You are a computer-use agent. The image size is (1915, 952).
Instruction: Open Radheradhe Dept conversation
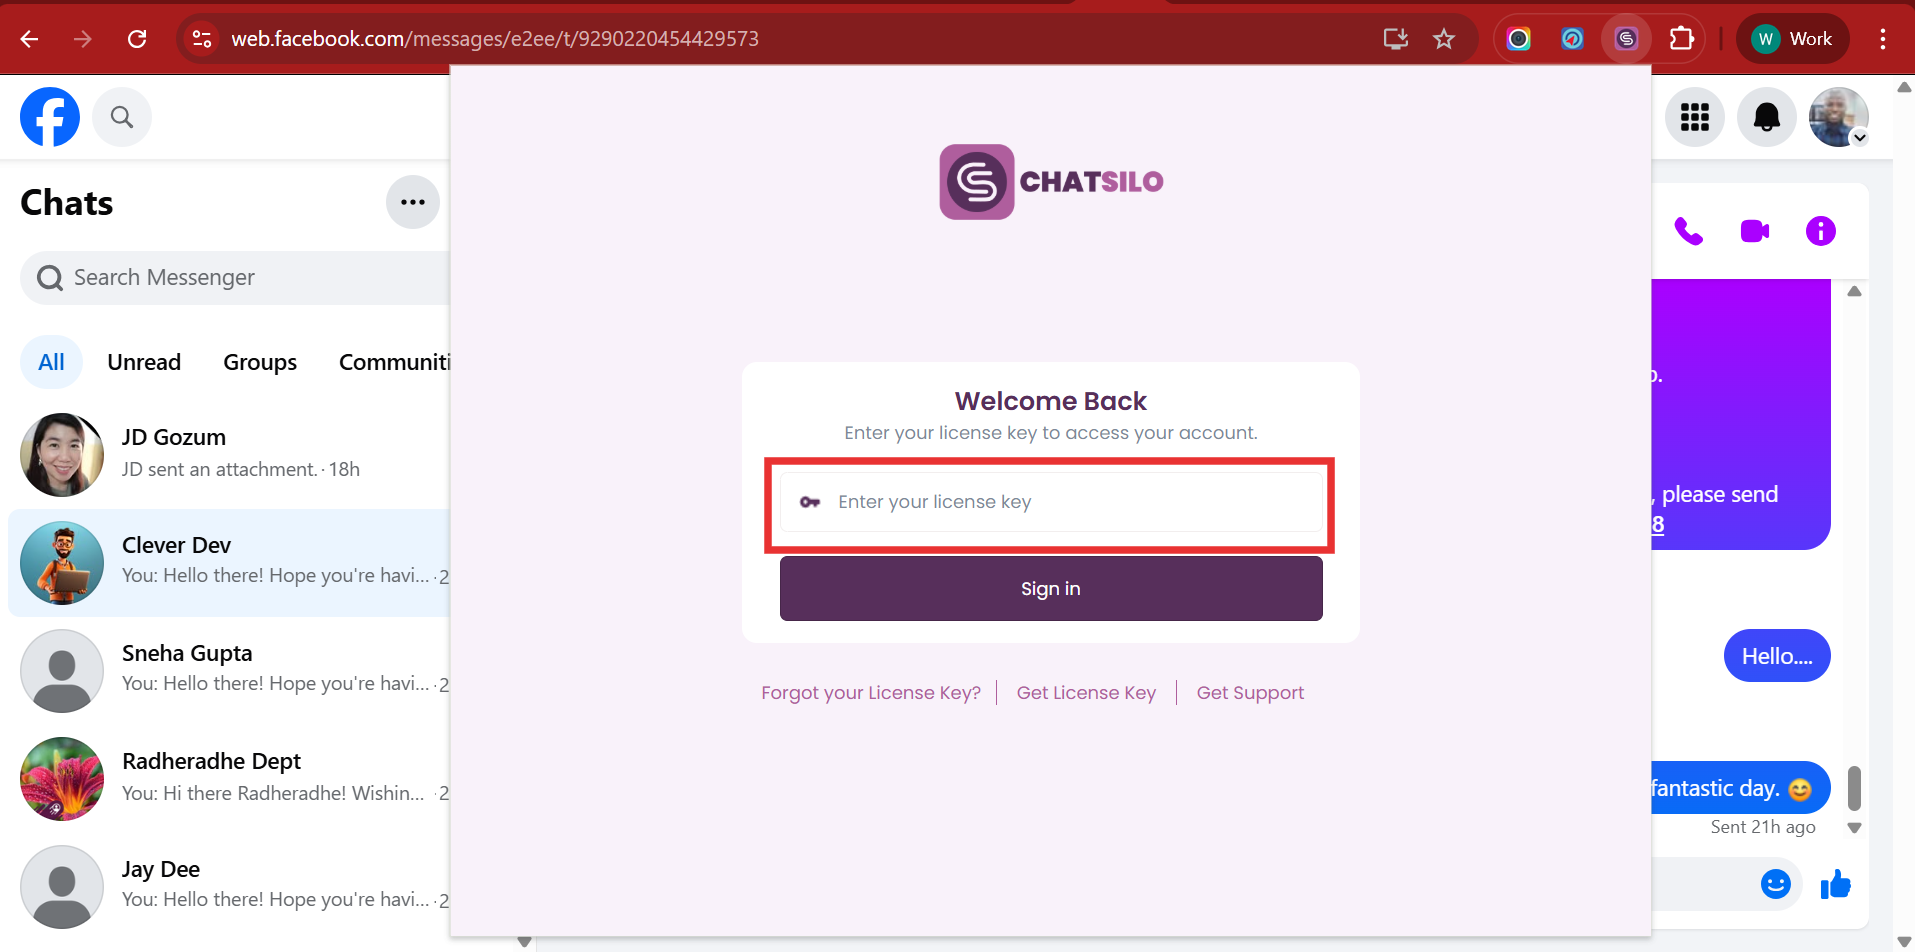coord(230,779)
